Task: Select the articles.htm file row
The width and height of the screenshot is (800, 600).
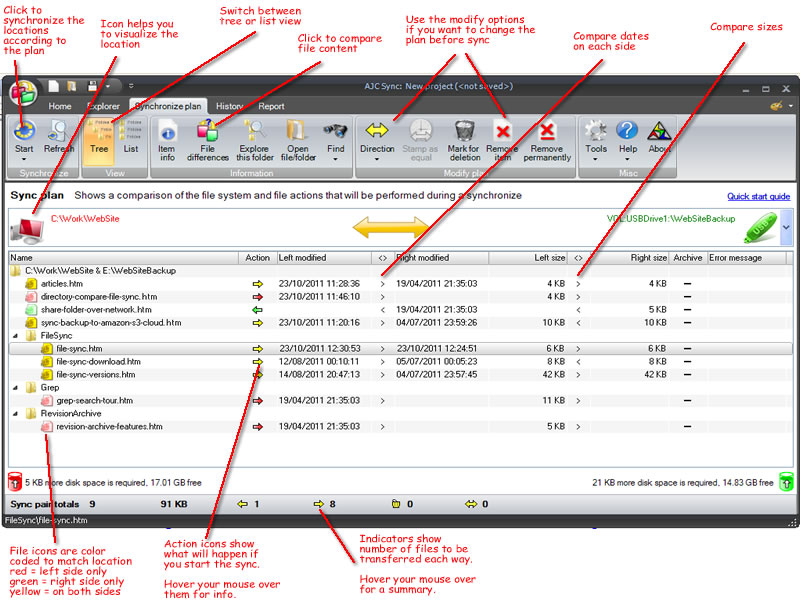Action: point(401,284)
